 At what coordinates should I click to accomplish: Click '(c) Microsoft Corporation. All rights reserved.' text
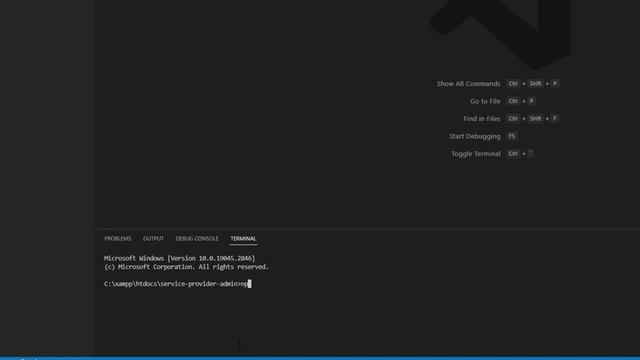pos(186,267)
